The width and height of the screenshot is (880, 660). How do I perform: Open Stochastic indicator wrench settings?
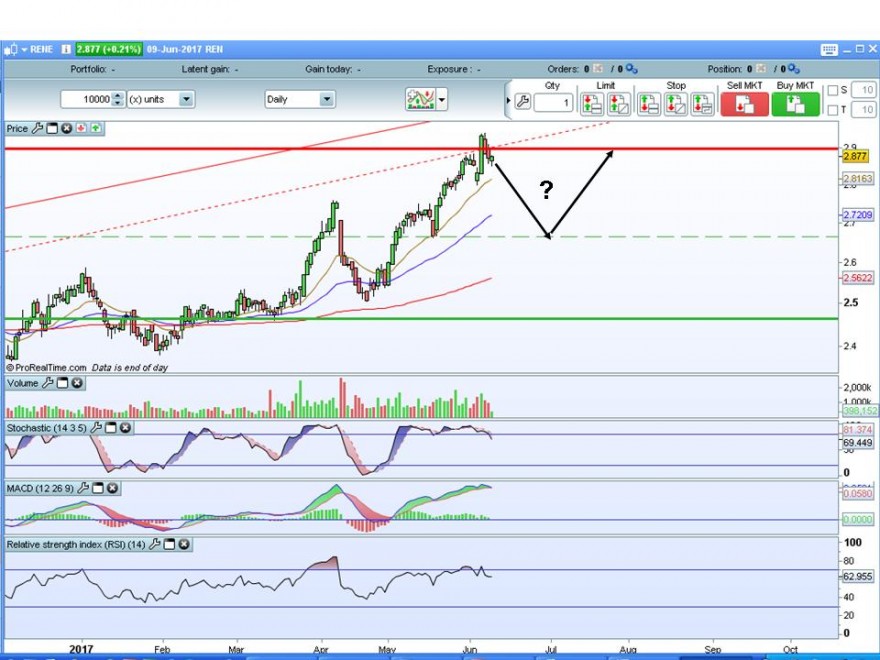pos(96,428)
